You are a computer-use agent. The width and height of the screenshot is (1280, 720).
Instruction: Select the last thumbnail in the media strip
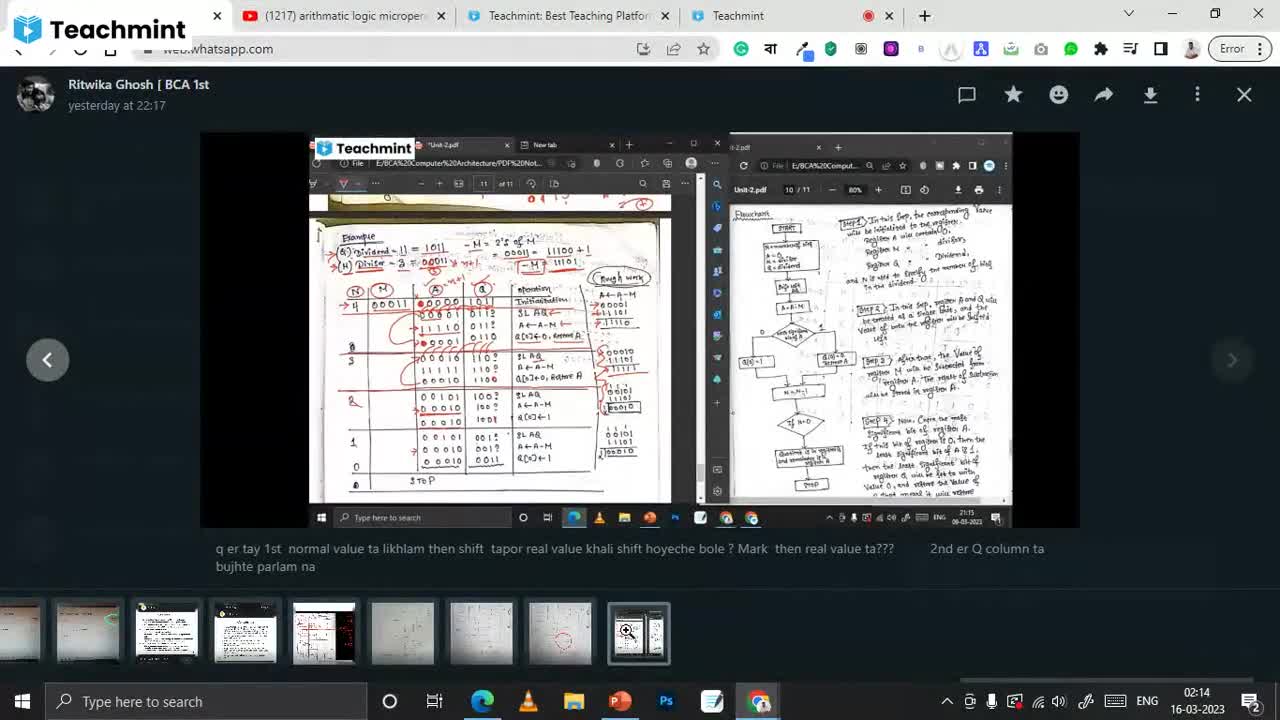coord(638,632)
